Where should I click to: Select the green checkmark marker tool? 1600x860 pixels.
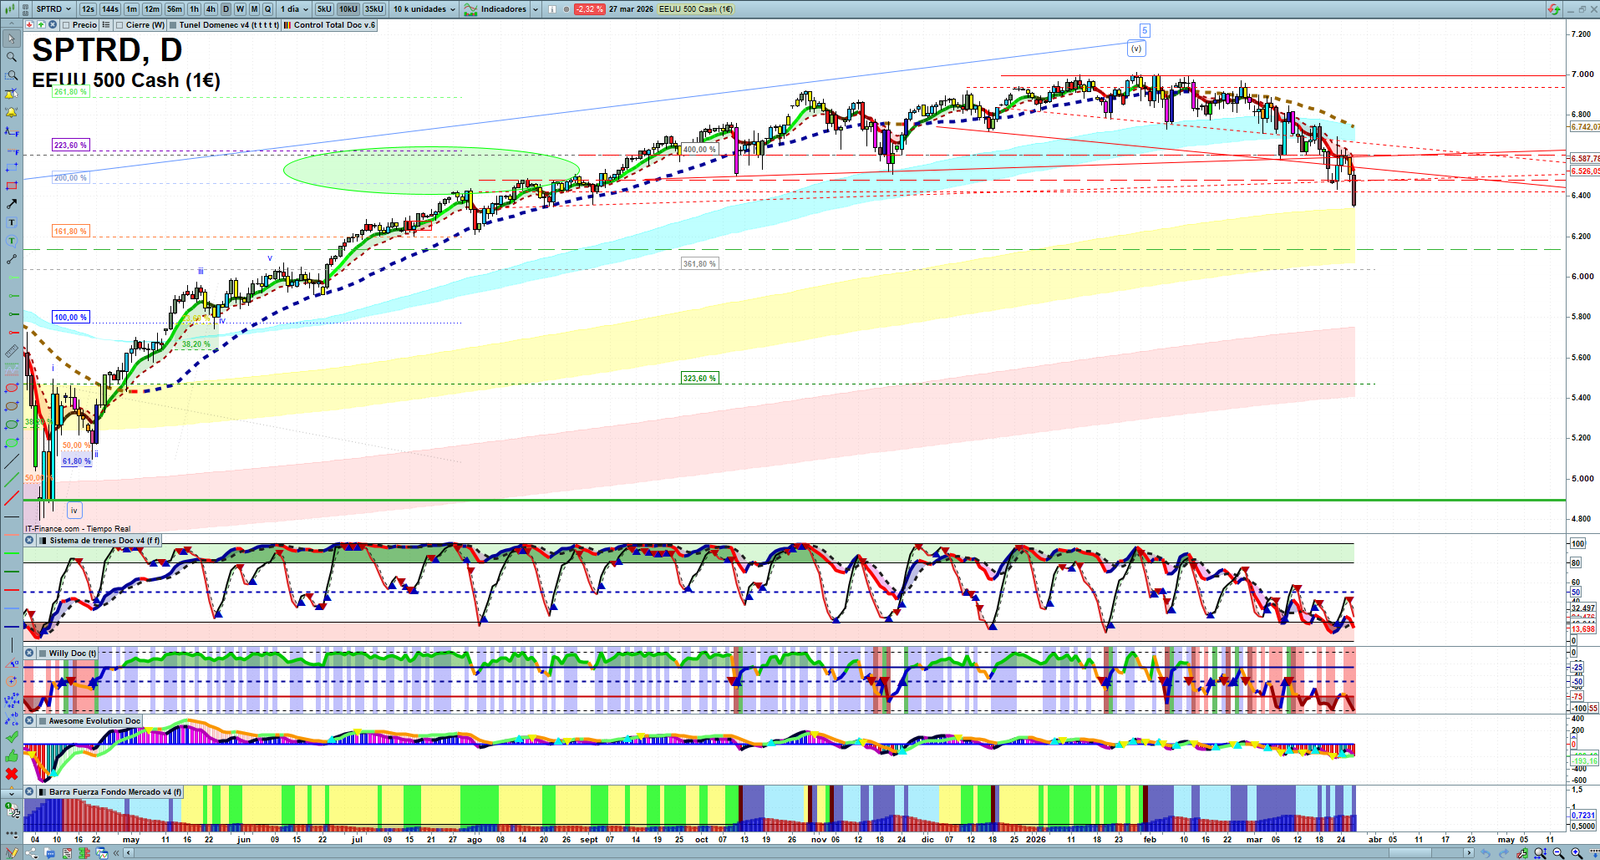pyautogui.click(x=11, y=737)
